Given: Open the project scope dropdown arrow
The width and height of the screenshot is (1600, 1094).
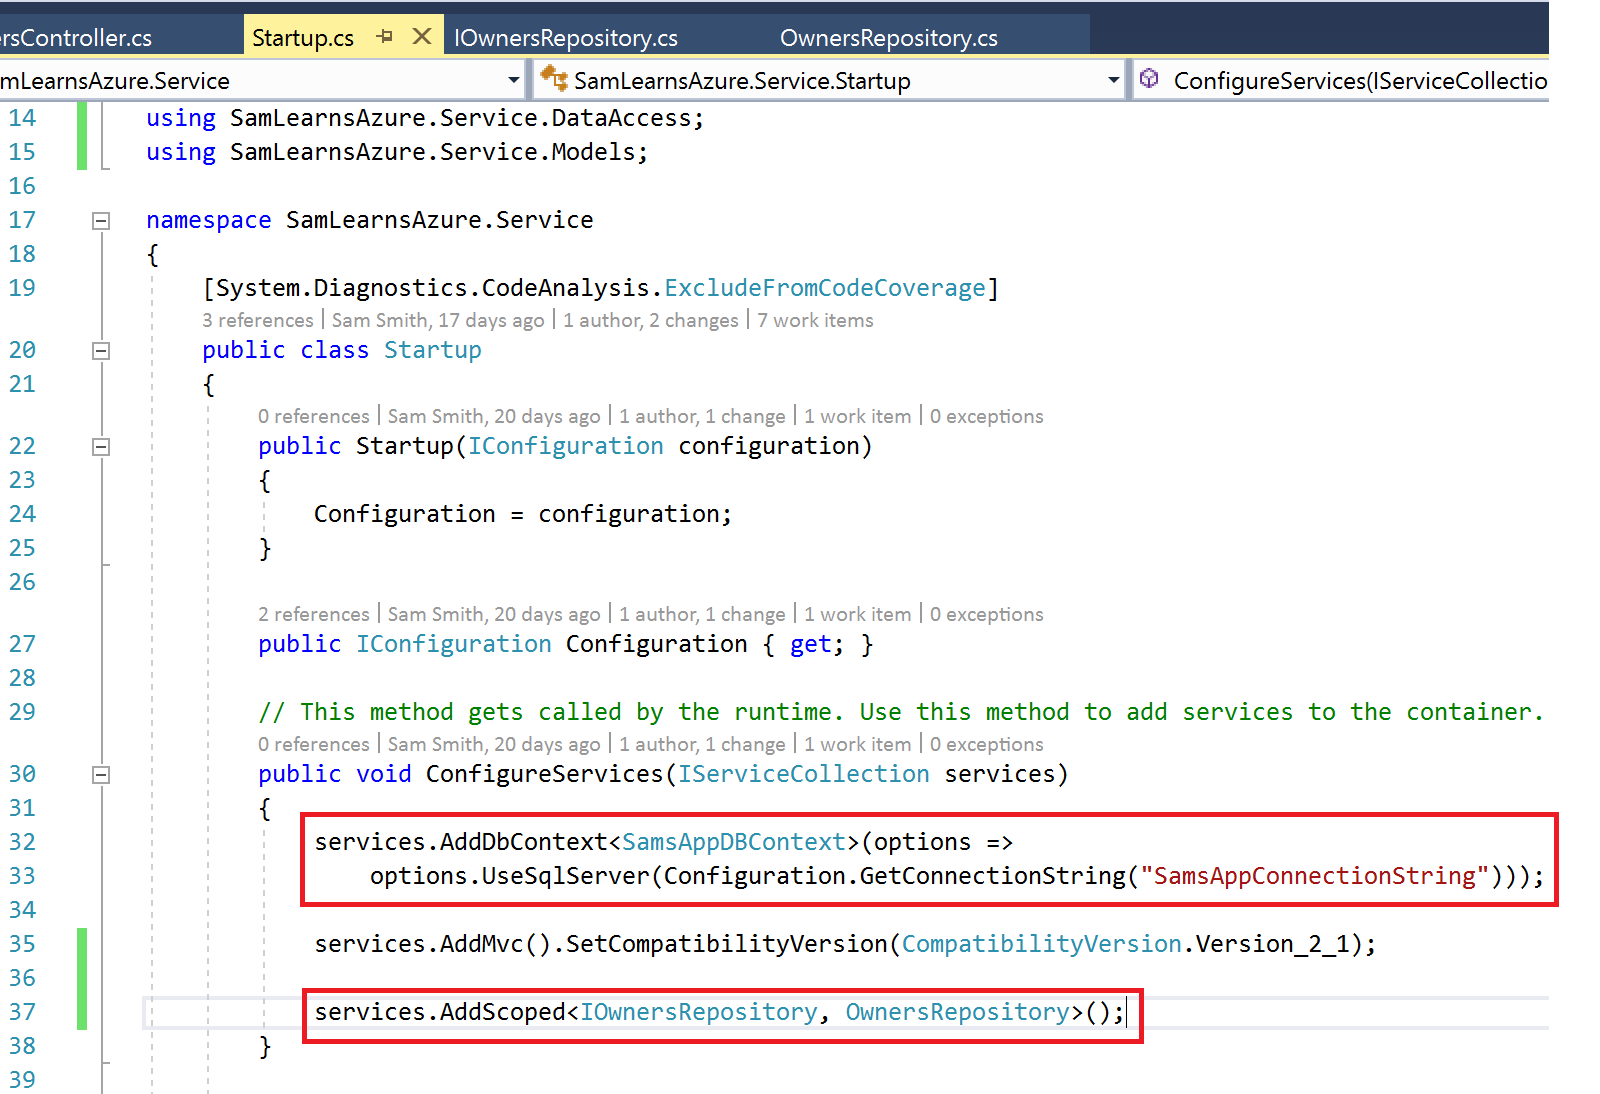Looking at the screenshot, I should 513,80.
